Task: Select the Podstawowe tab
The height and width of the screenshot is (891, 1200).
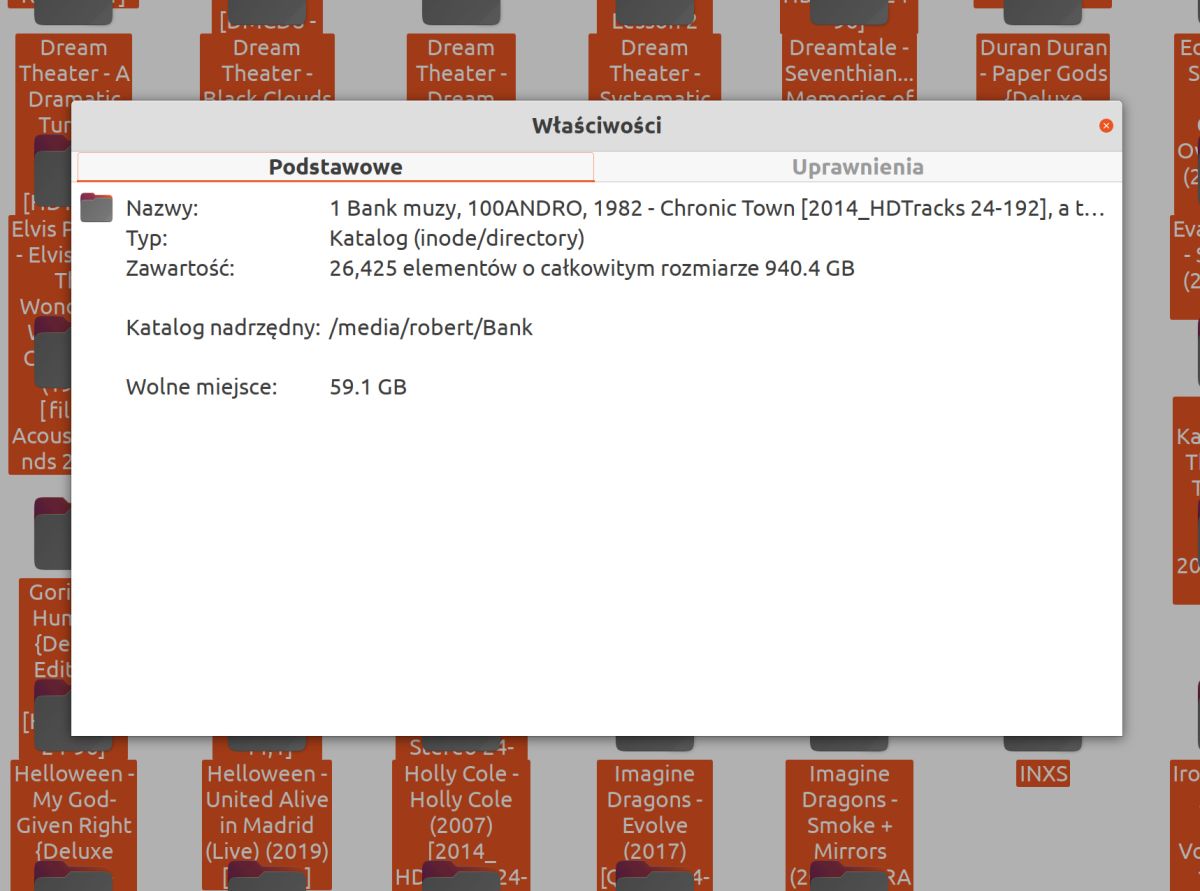Action: [335, 167]
